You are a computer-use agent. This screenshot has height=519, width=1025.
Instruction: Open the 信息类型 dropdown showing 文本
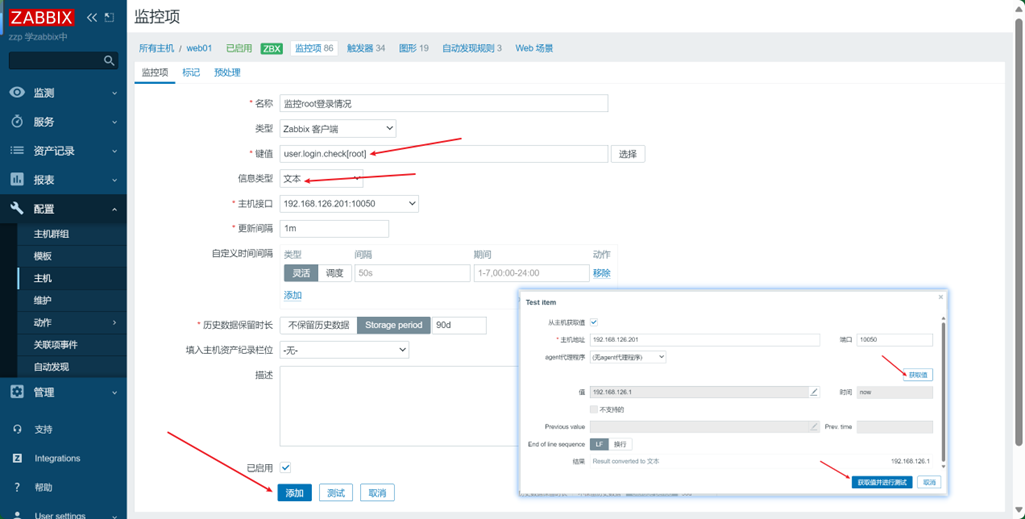(x=321, y=178)
